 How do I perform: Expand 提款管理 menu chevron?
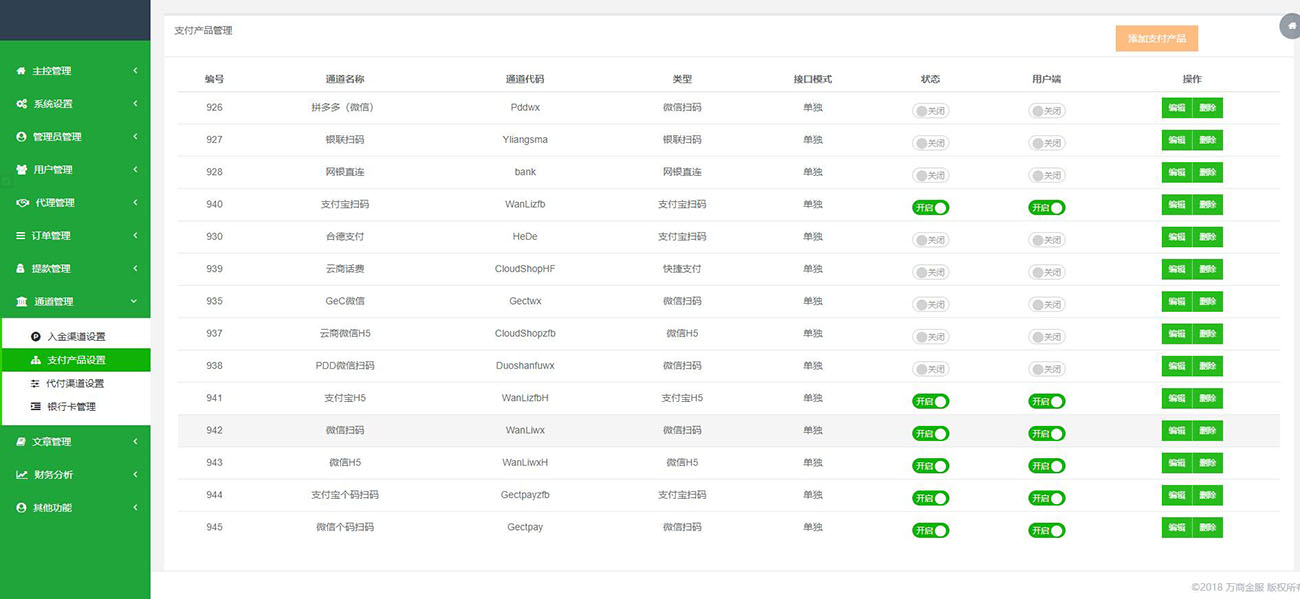click(135, 269)
